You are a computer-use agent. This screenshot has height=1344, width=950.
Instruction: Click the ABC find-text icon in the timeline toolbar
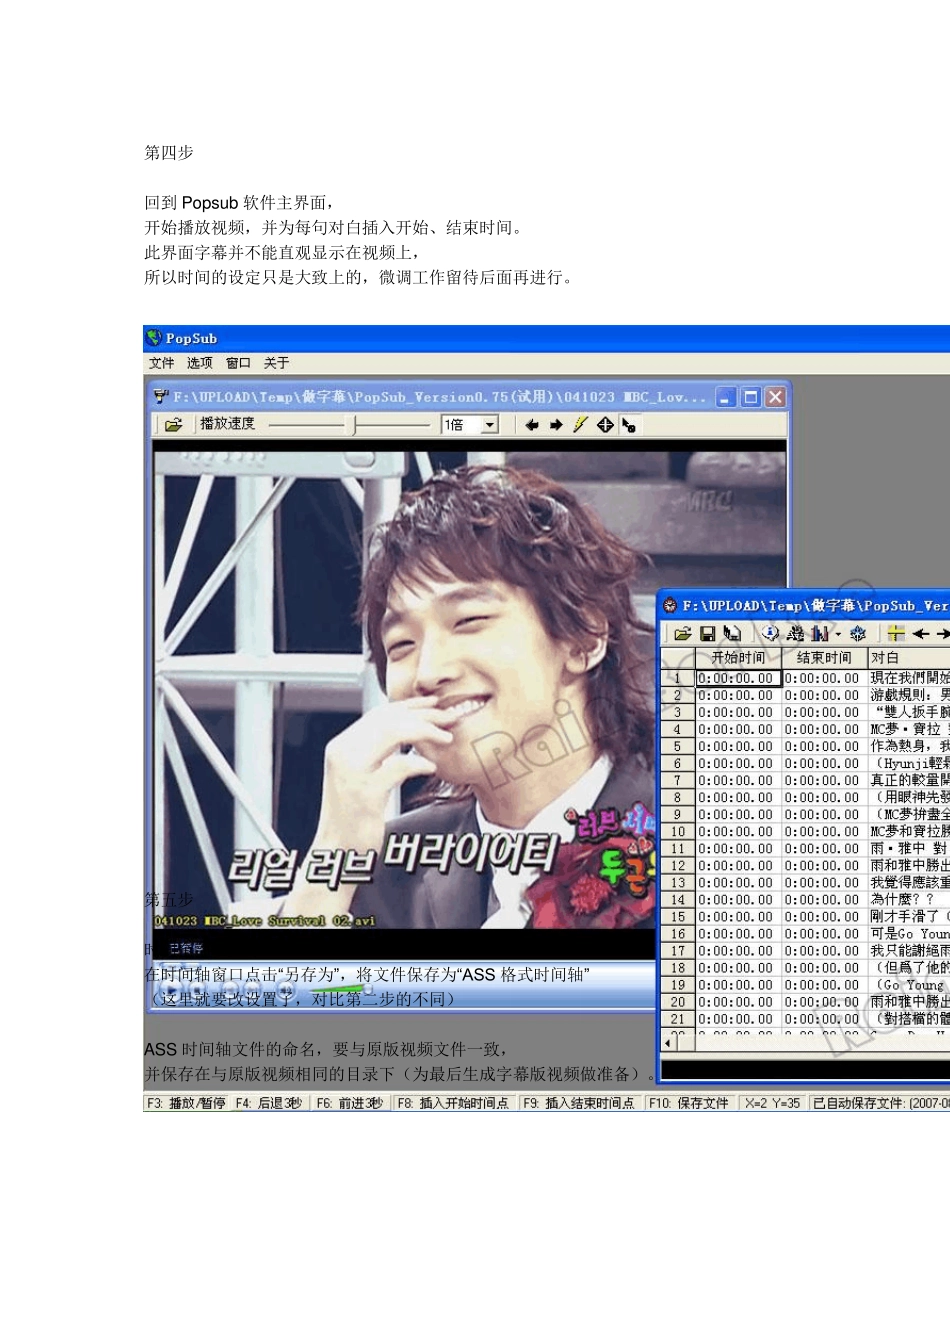coord(796,633)
